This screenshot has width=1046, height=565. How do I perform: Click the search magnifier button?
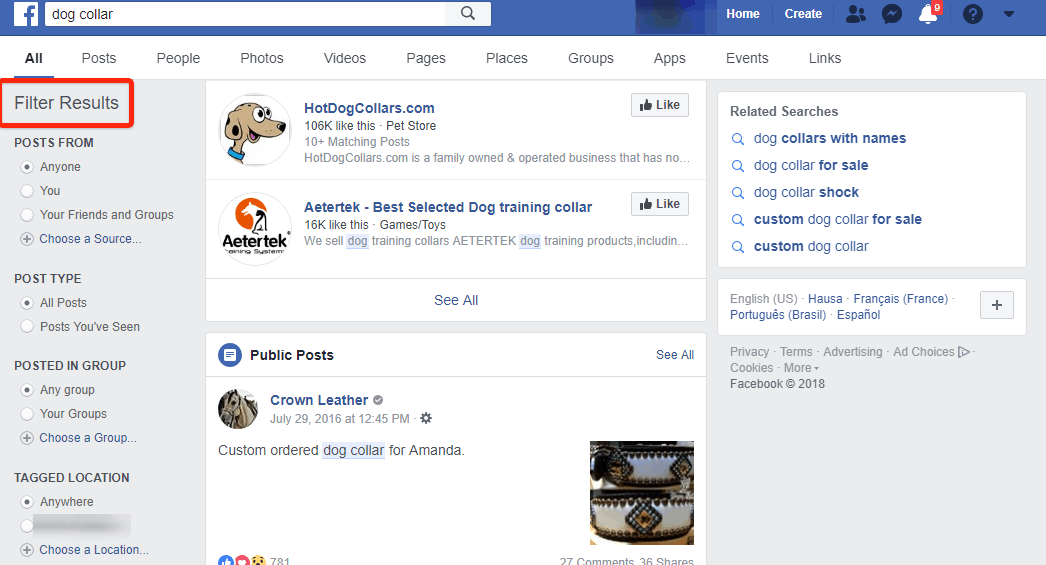pos(468,13)
